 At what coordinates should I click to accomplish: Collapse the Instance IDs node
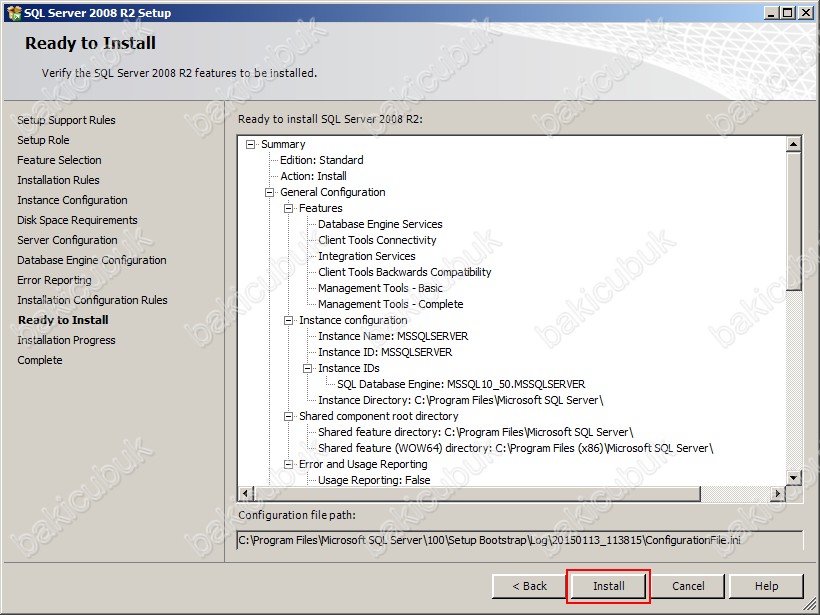click(308, 368)
